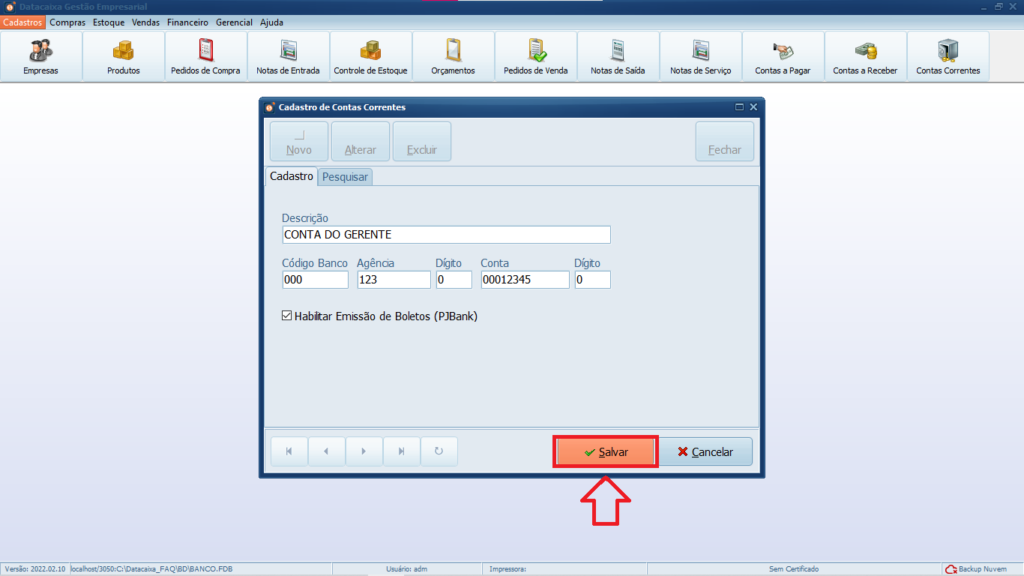The height and width of the screenshot is (576, 1024).
Task: Go to last record navigation button
Action: tap(401, 451)
